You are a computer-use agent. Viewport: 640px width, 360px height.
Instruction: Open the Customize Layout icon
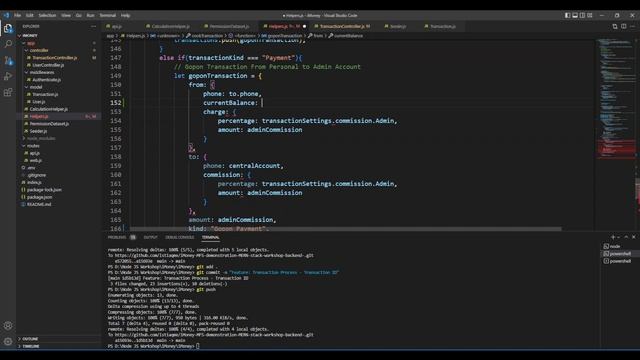(x=589, y=15)
